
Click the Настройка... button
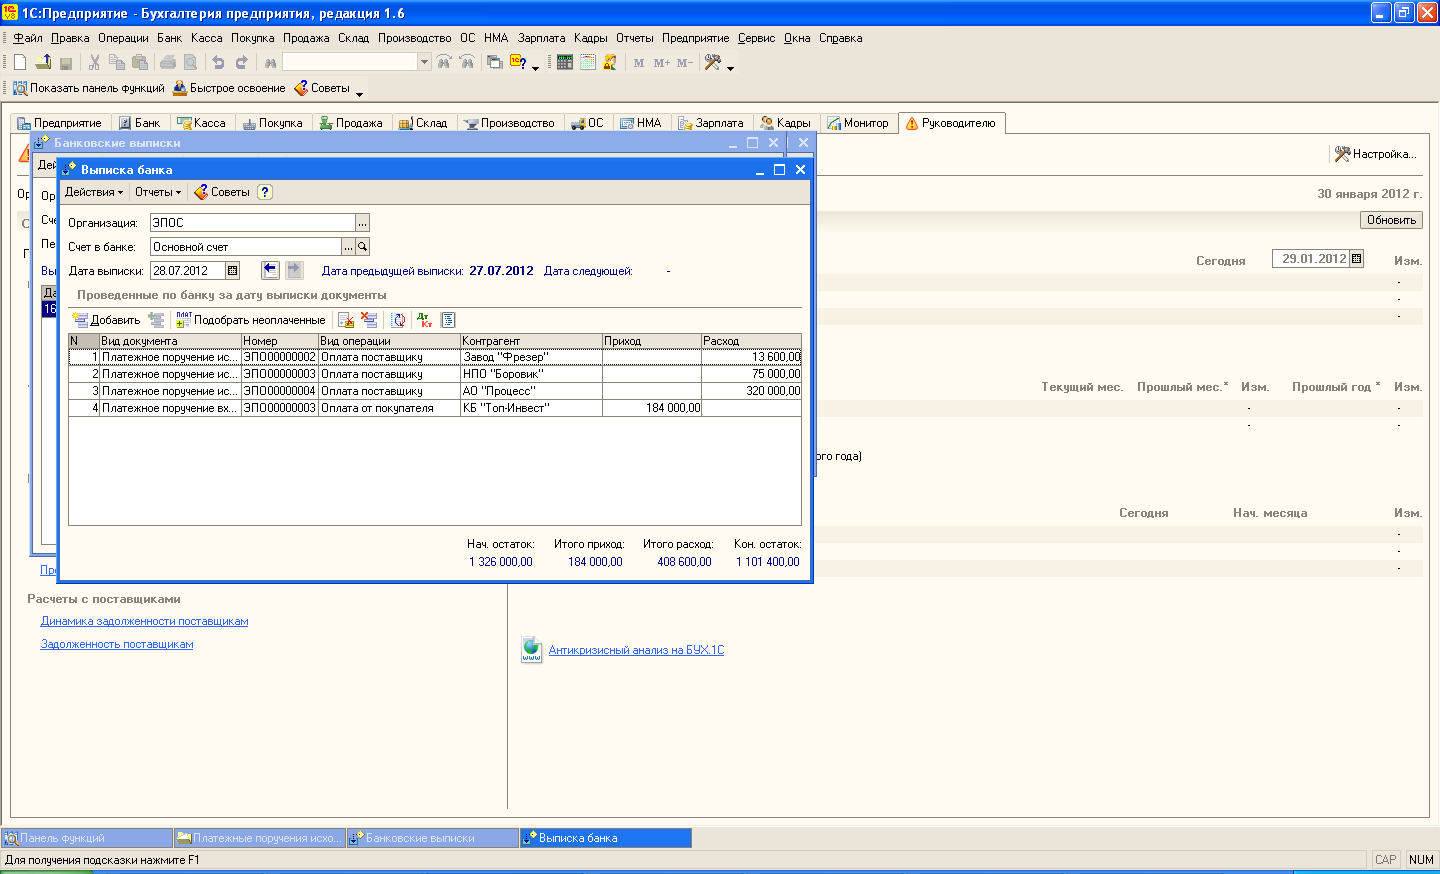click(x=1376, y=154)
